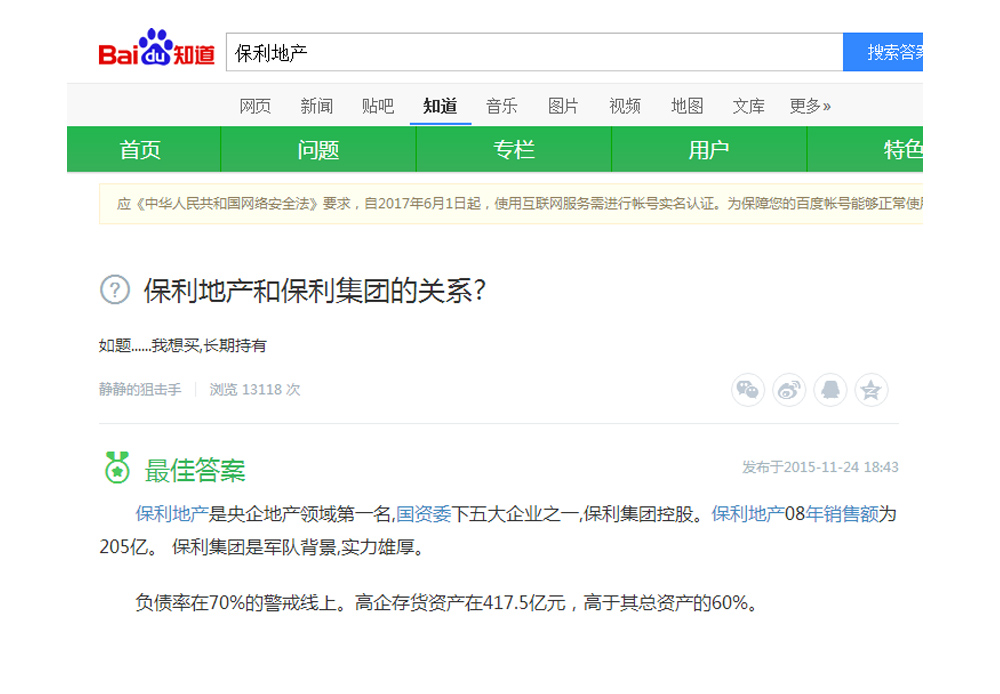Open asker profile 静静的狙击手
The height and width of the screenshot is (694, 1000).
(x=140, y=389)
